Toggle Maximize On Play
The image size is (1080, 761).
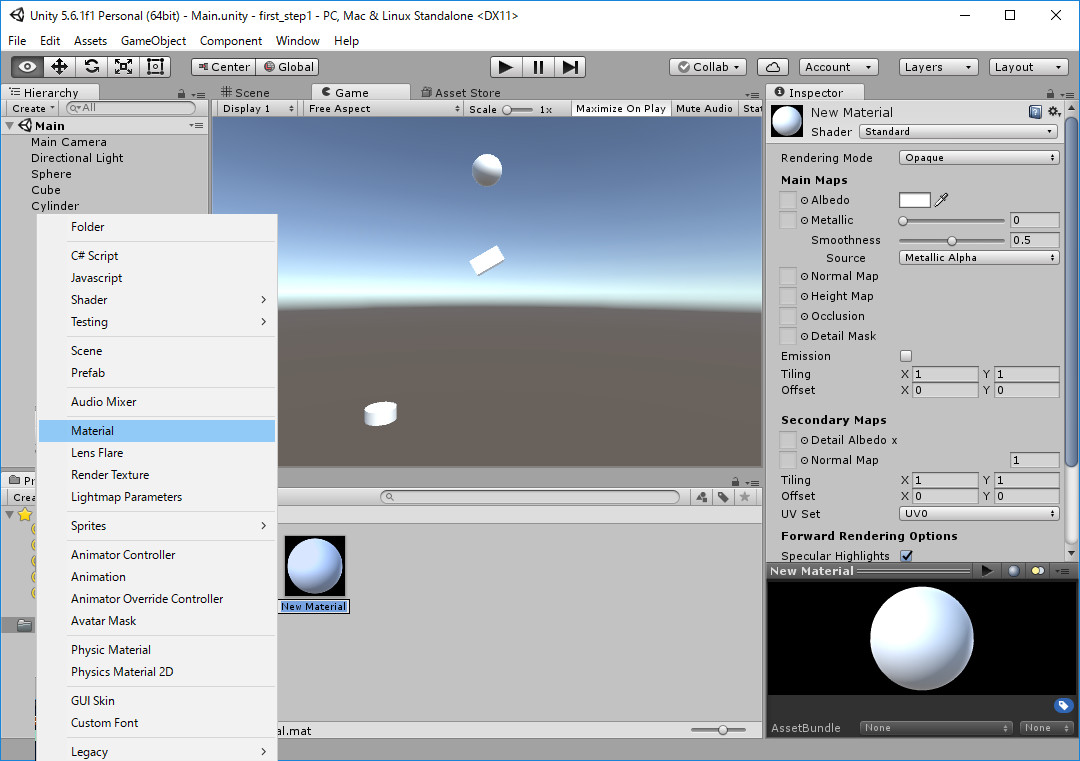coord(620,108)
